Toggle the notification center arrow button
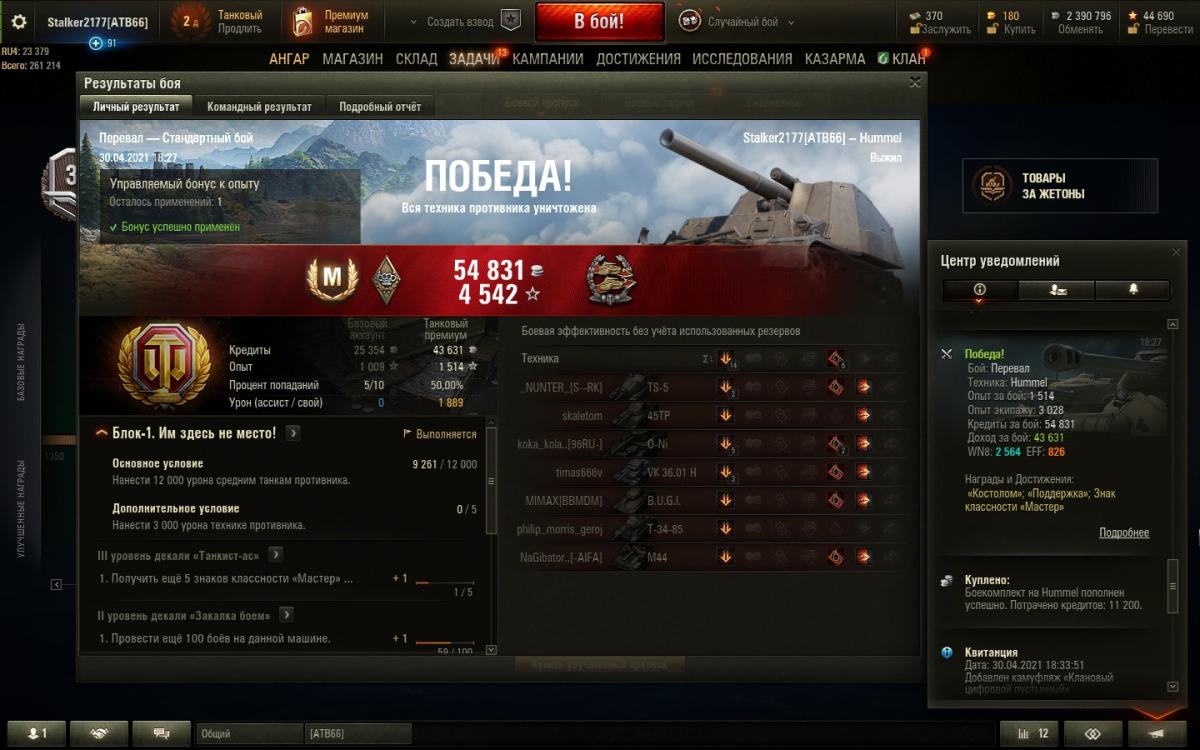Screen dimensions: 1200x750 pos(1158,733)
